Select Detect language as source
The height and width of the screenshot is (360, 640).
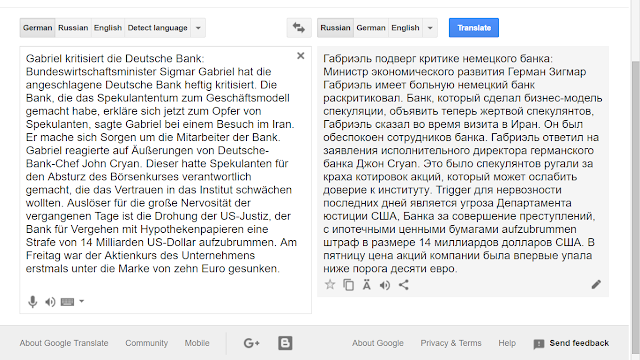(x=158, y=28)
